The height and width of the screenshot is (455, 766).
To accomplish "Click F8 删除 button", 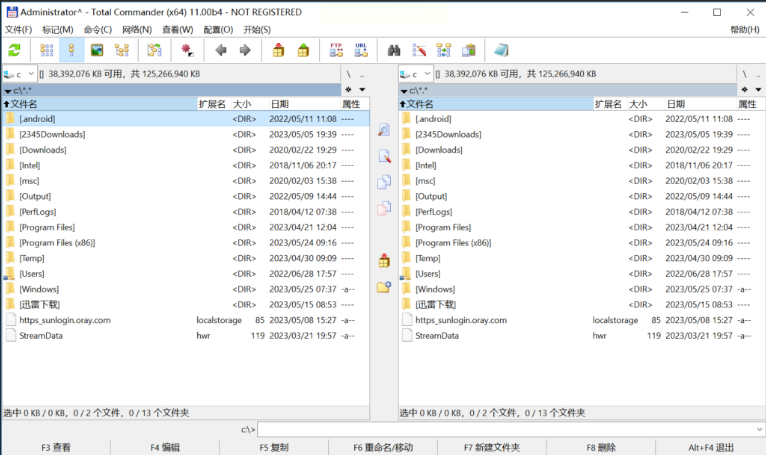I will [x=601, y=447].
